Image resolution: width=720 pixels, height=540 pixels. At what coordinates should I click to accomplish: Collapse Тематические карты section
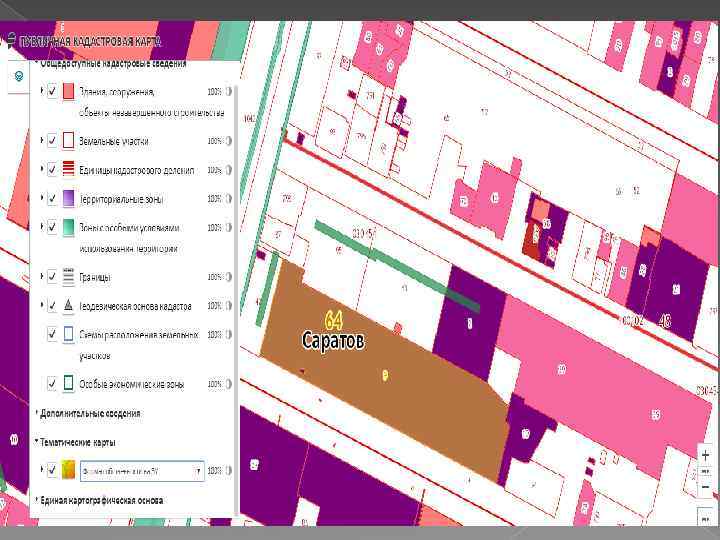[37, 442]
